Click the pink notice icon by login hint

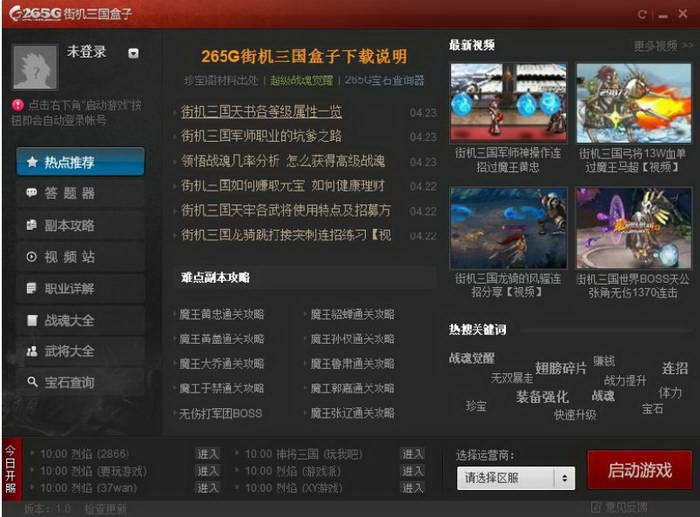point(18,105)
